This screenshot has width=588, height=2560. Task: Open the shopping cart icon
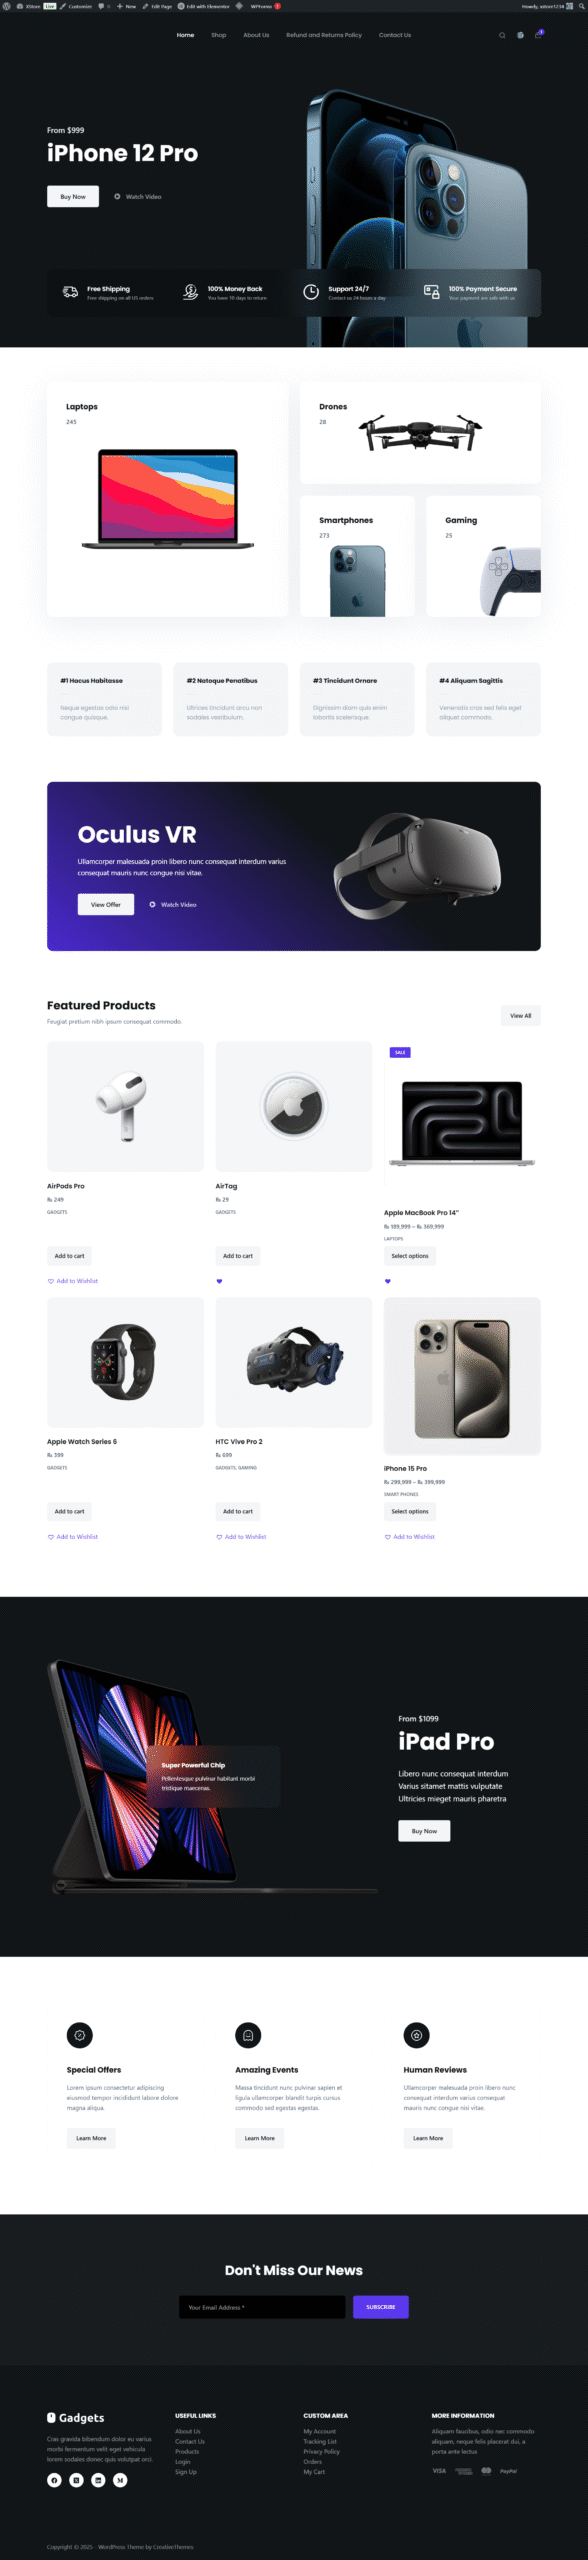538,35
